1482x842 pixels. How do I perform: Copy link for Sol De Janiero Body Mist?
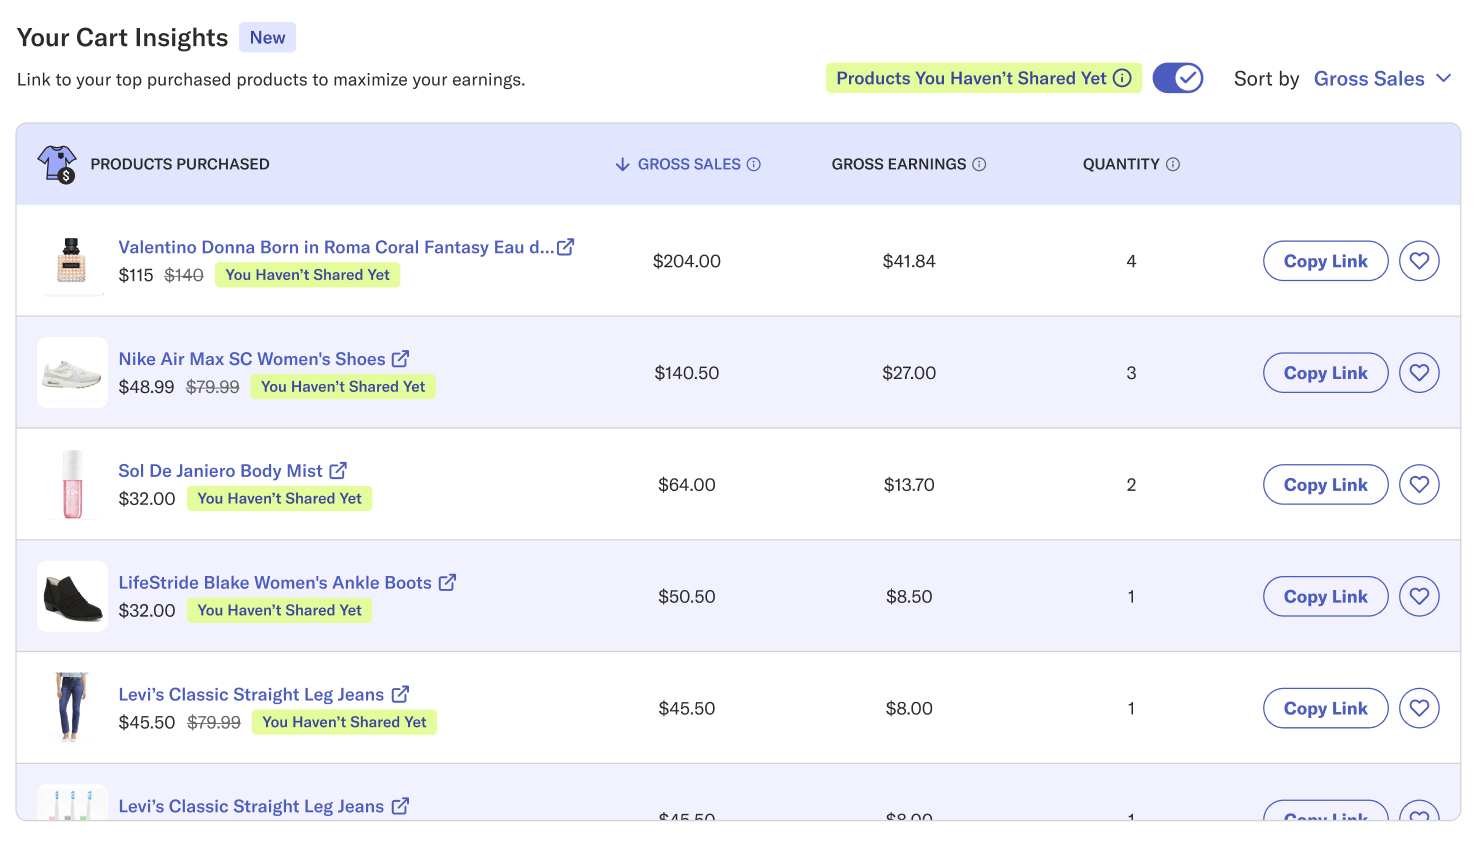point(1325,485)
